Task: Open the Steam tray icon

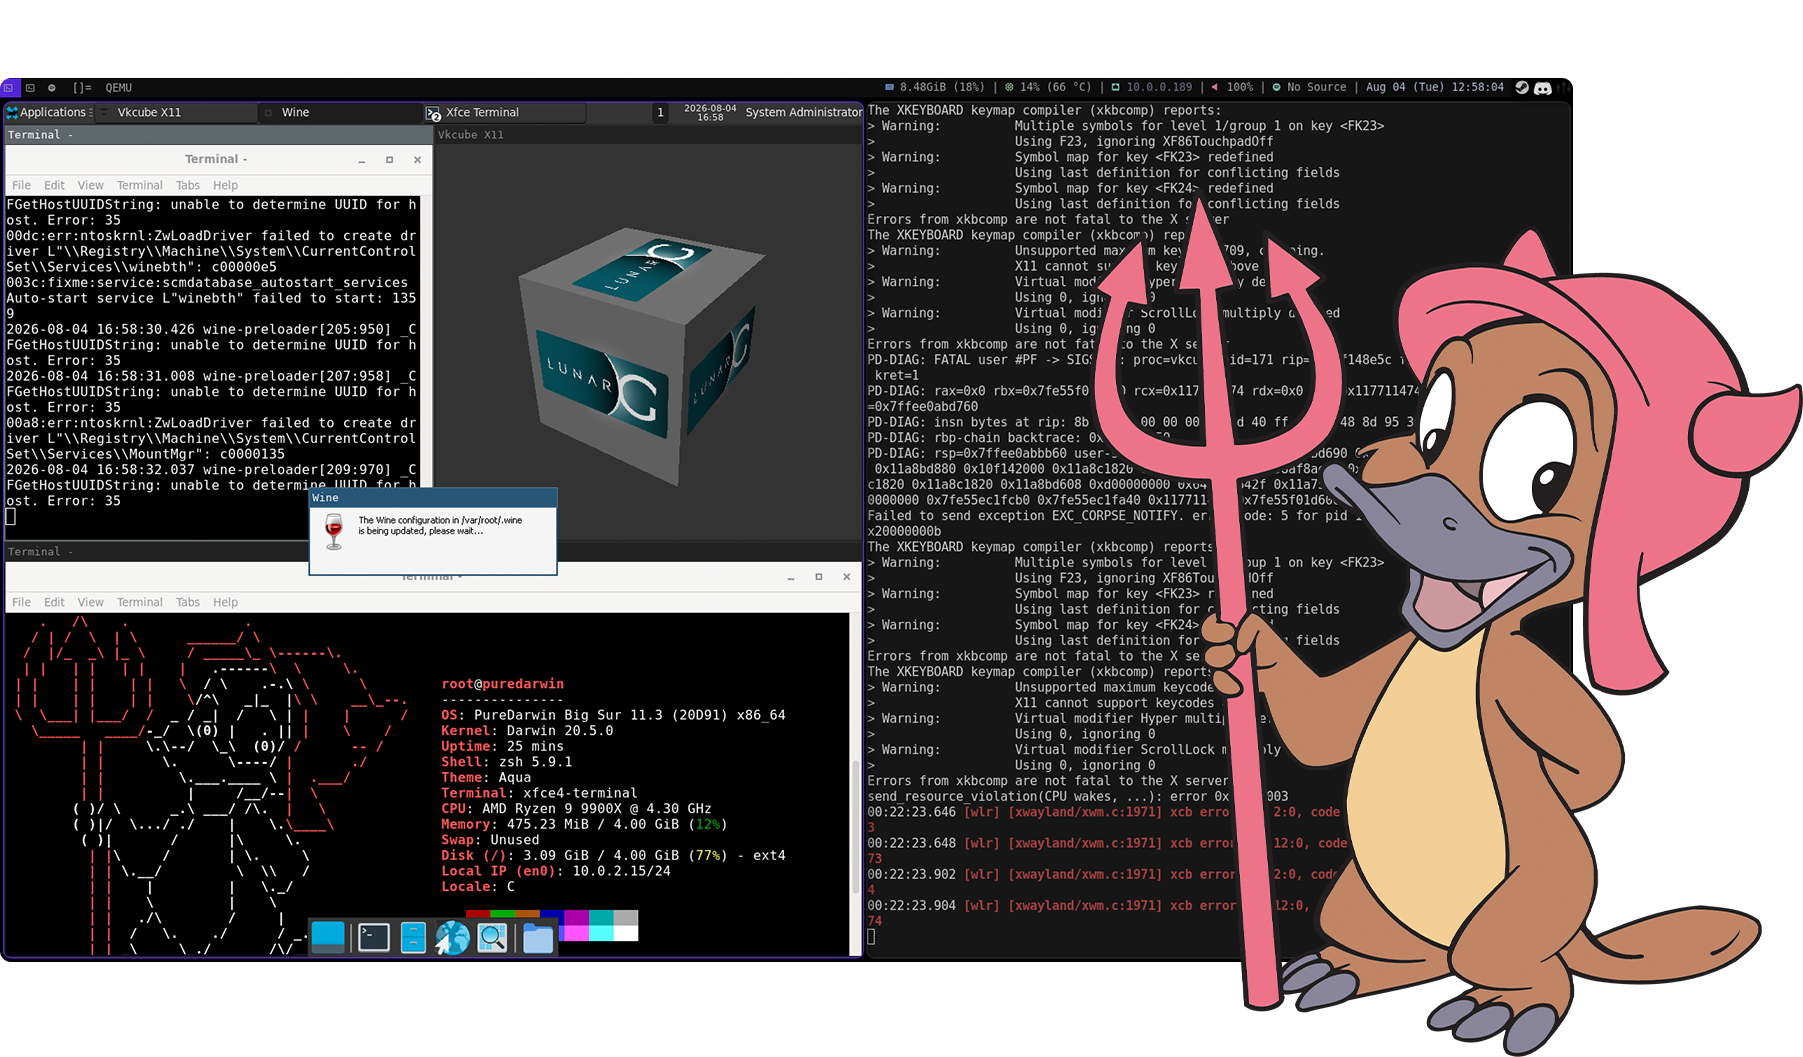Action: 1522,88
